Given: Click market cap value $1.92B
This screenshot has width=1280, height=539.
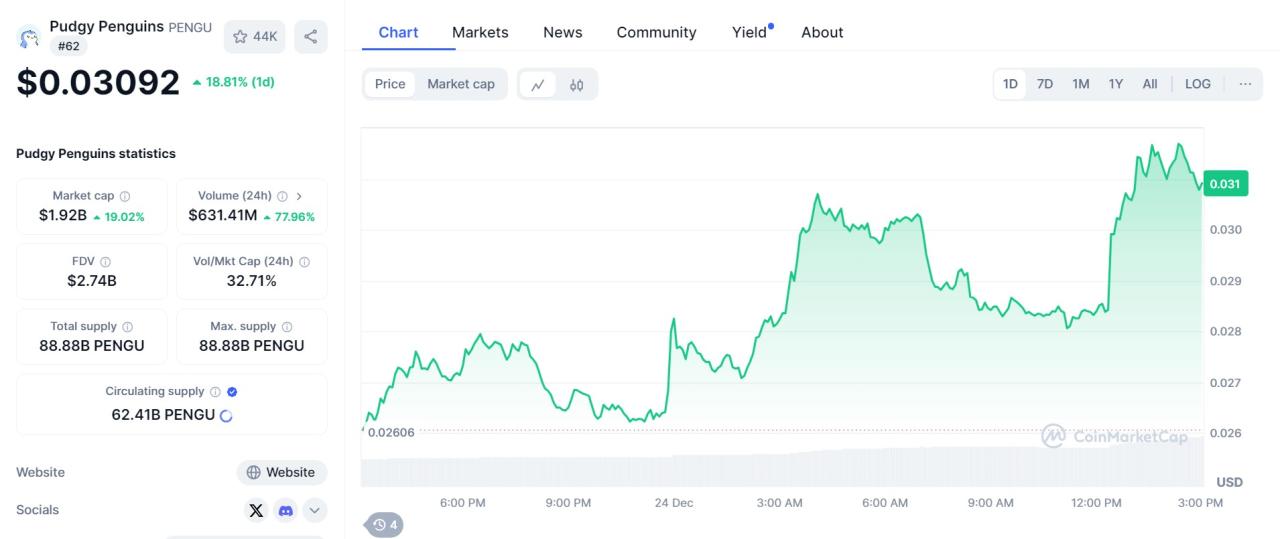Looking at the screenshot, I should pyautogui.click(x=63, y=215).
